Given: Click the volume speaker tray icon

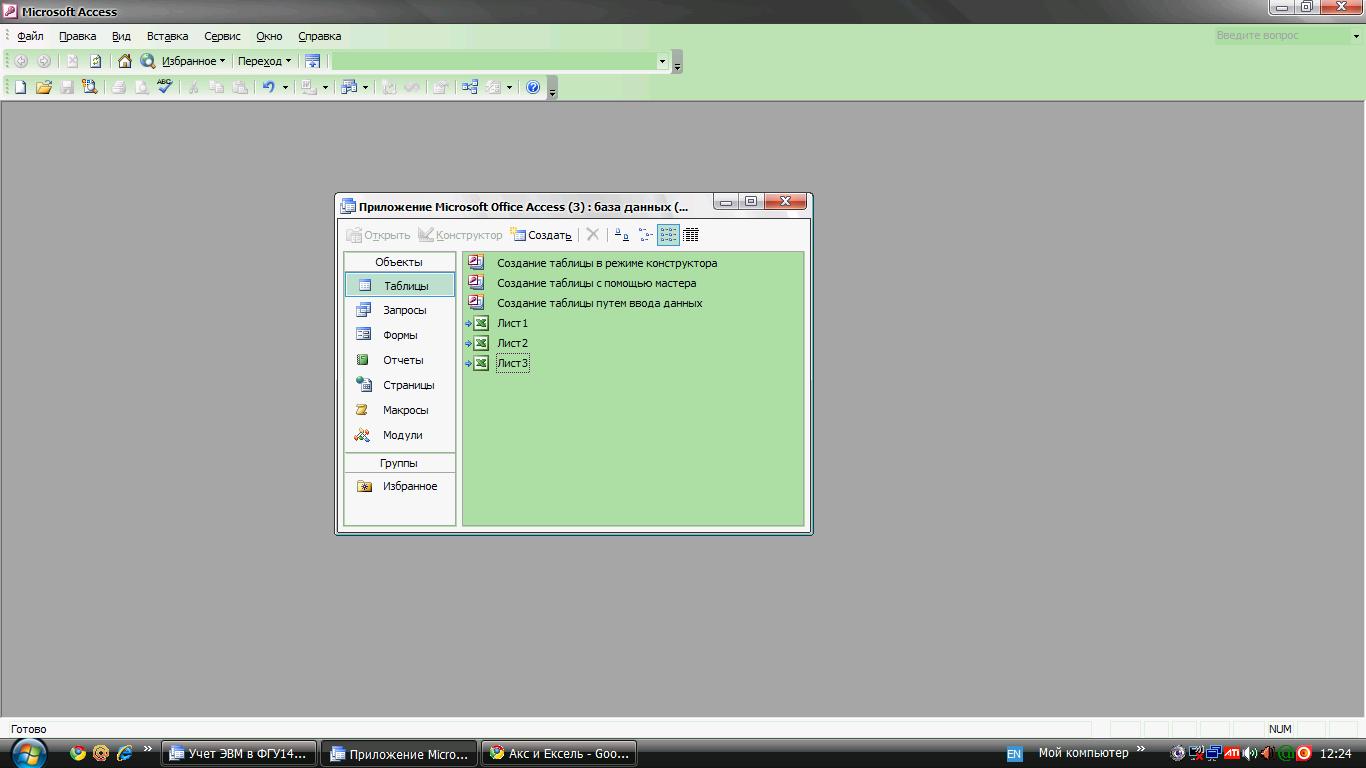Looking at the screenshot, I should tap(1249, 753).
